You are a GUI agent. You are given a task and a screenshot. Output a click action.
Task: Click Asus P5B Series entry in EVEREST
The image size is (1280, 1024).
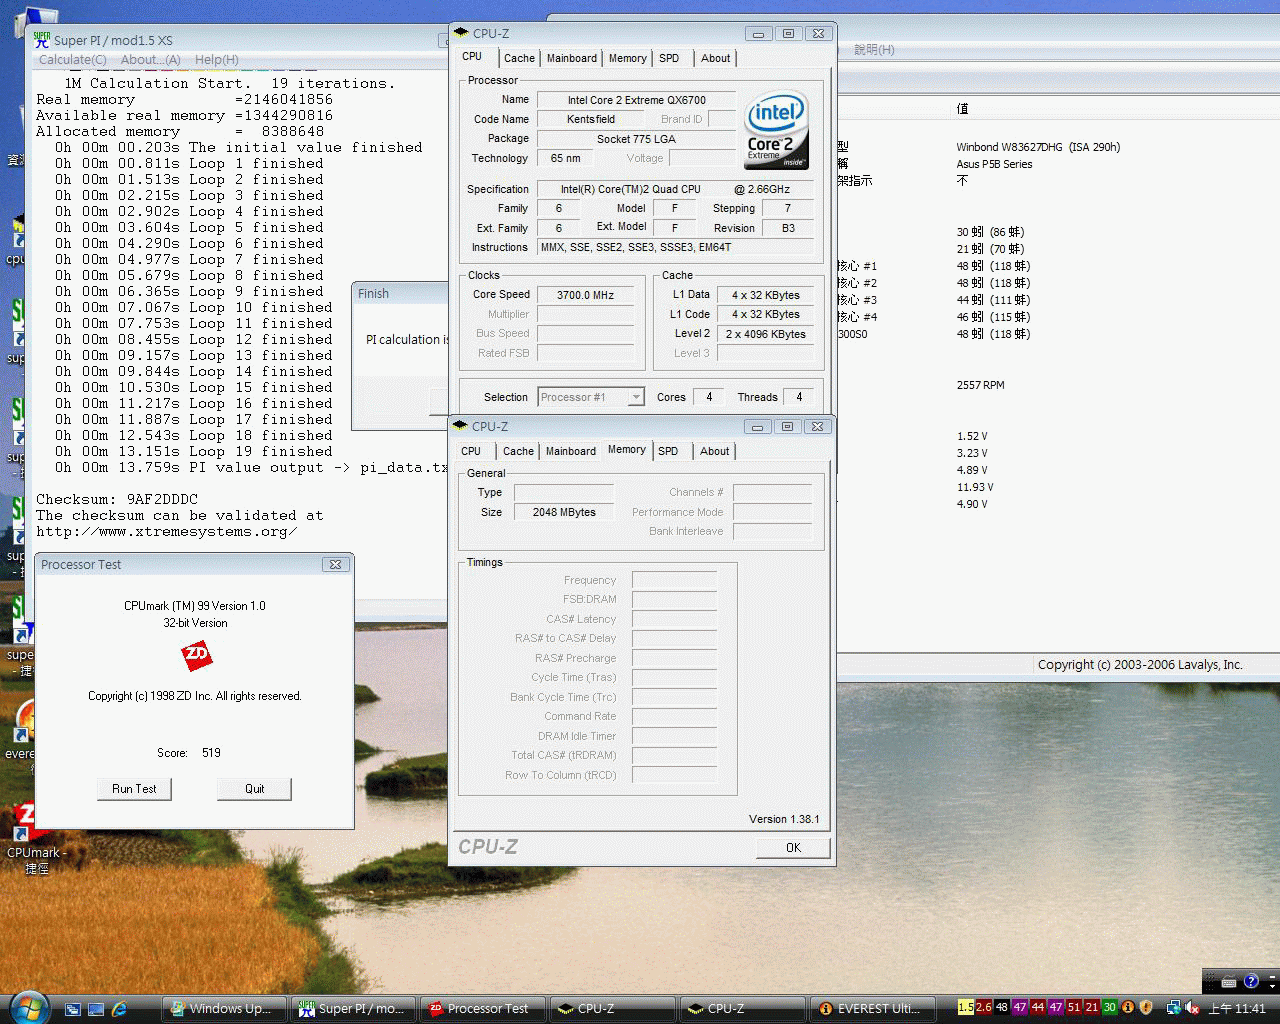pos(994,164)
